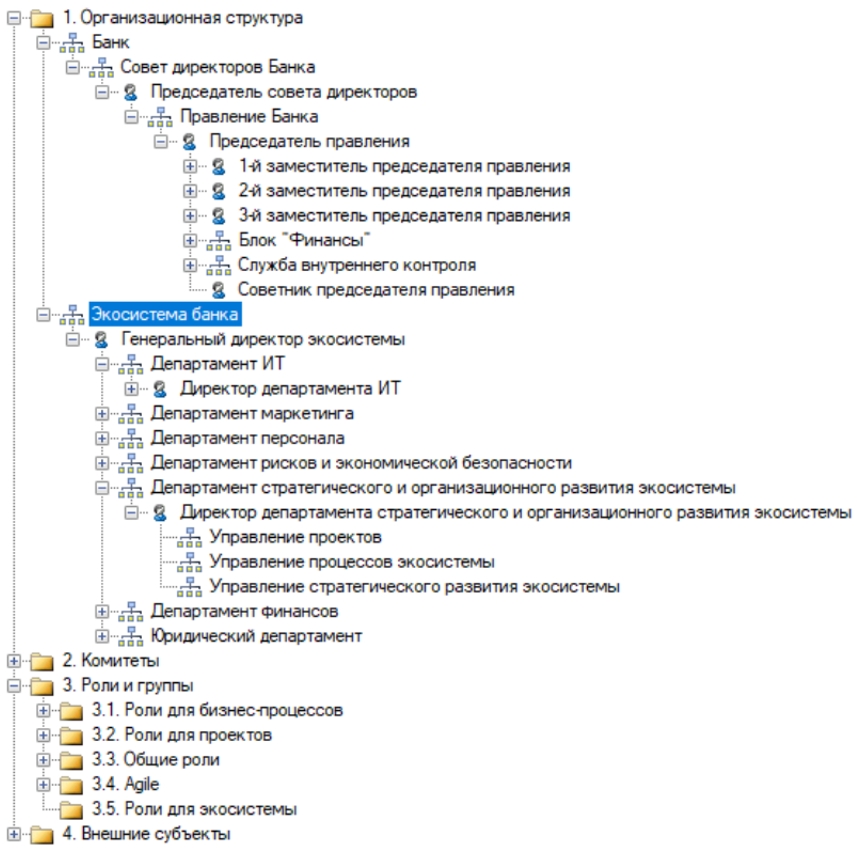Screen dimensions: 857x850
Task: Select Совет директоров Банка item
Action: click(x=218, y=68)
